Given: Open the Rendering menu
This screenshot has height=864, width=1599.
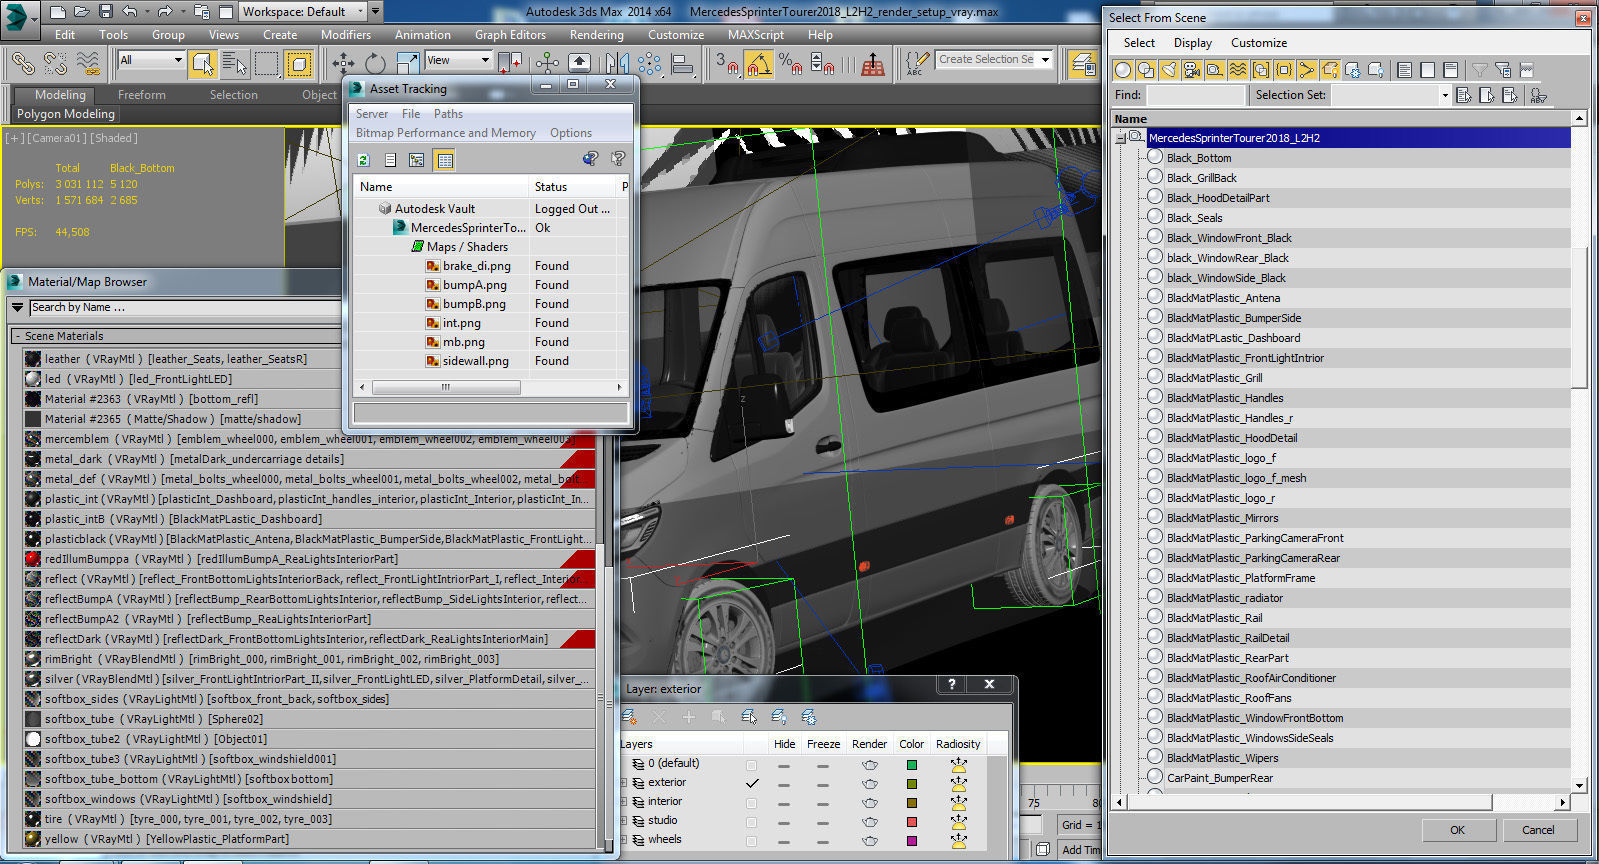Looking at the screenshot, I should 596,34.
